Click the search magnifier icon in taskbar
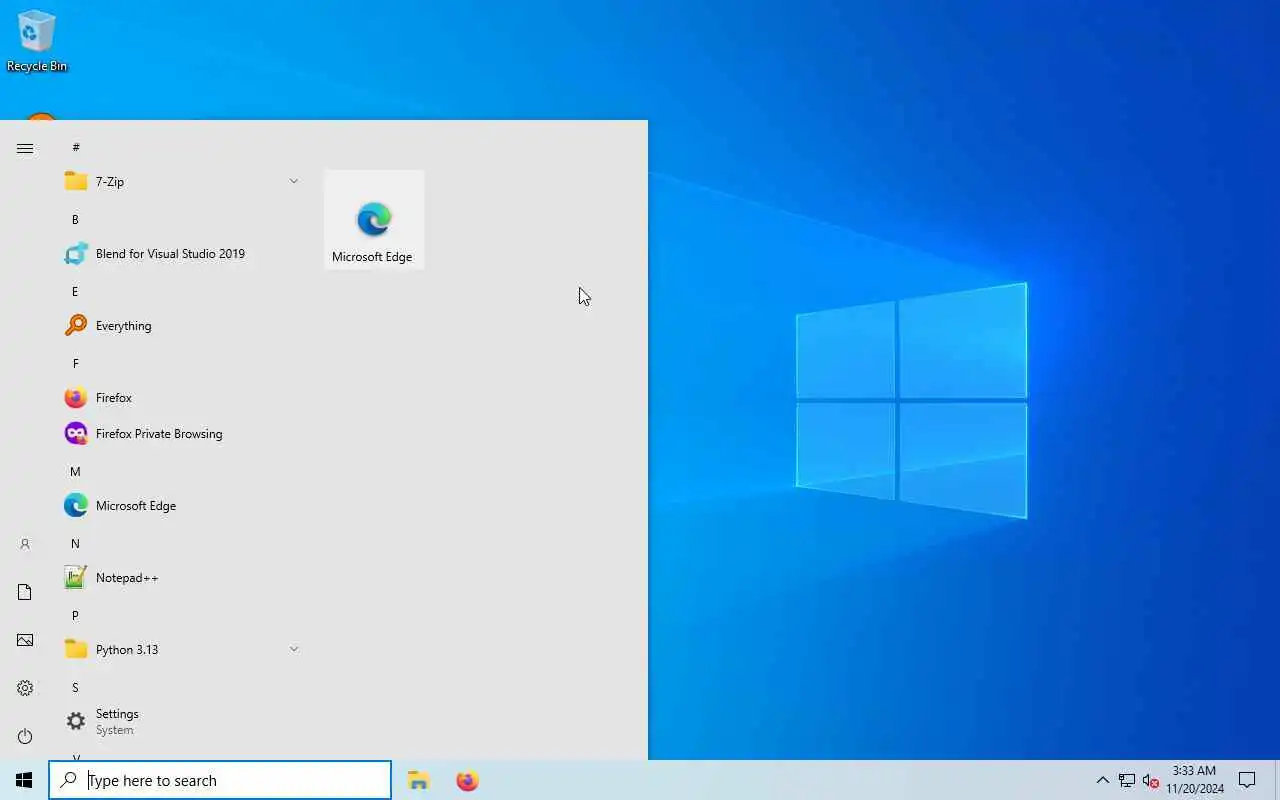Screen dimensions: 1280x800 coord(69,780)
